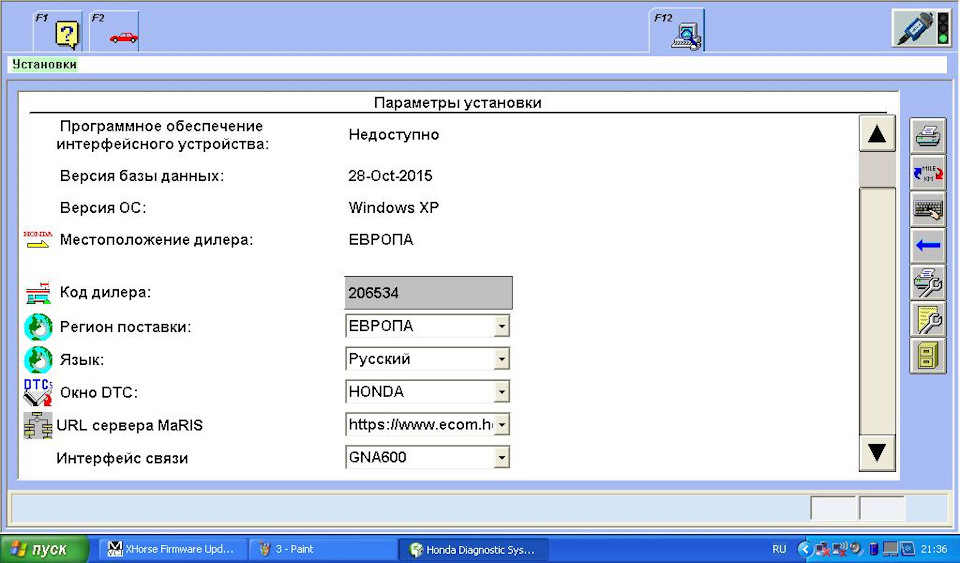960x563 pixels.
Task: Switch to XHorse Firmware Update taskbar window
Action: [171, 549]
